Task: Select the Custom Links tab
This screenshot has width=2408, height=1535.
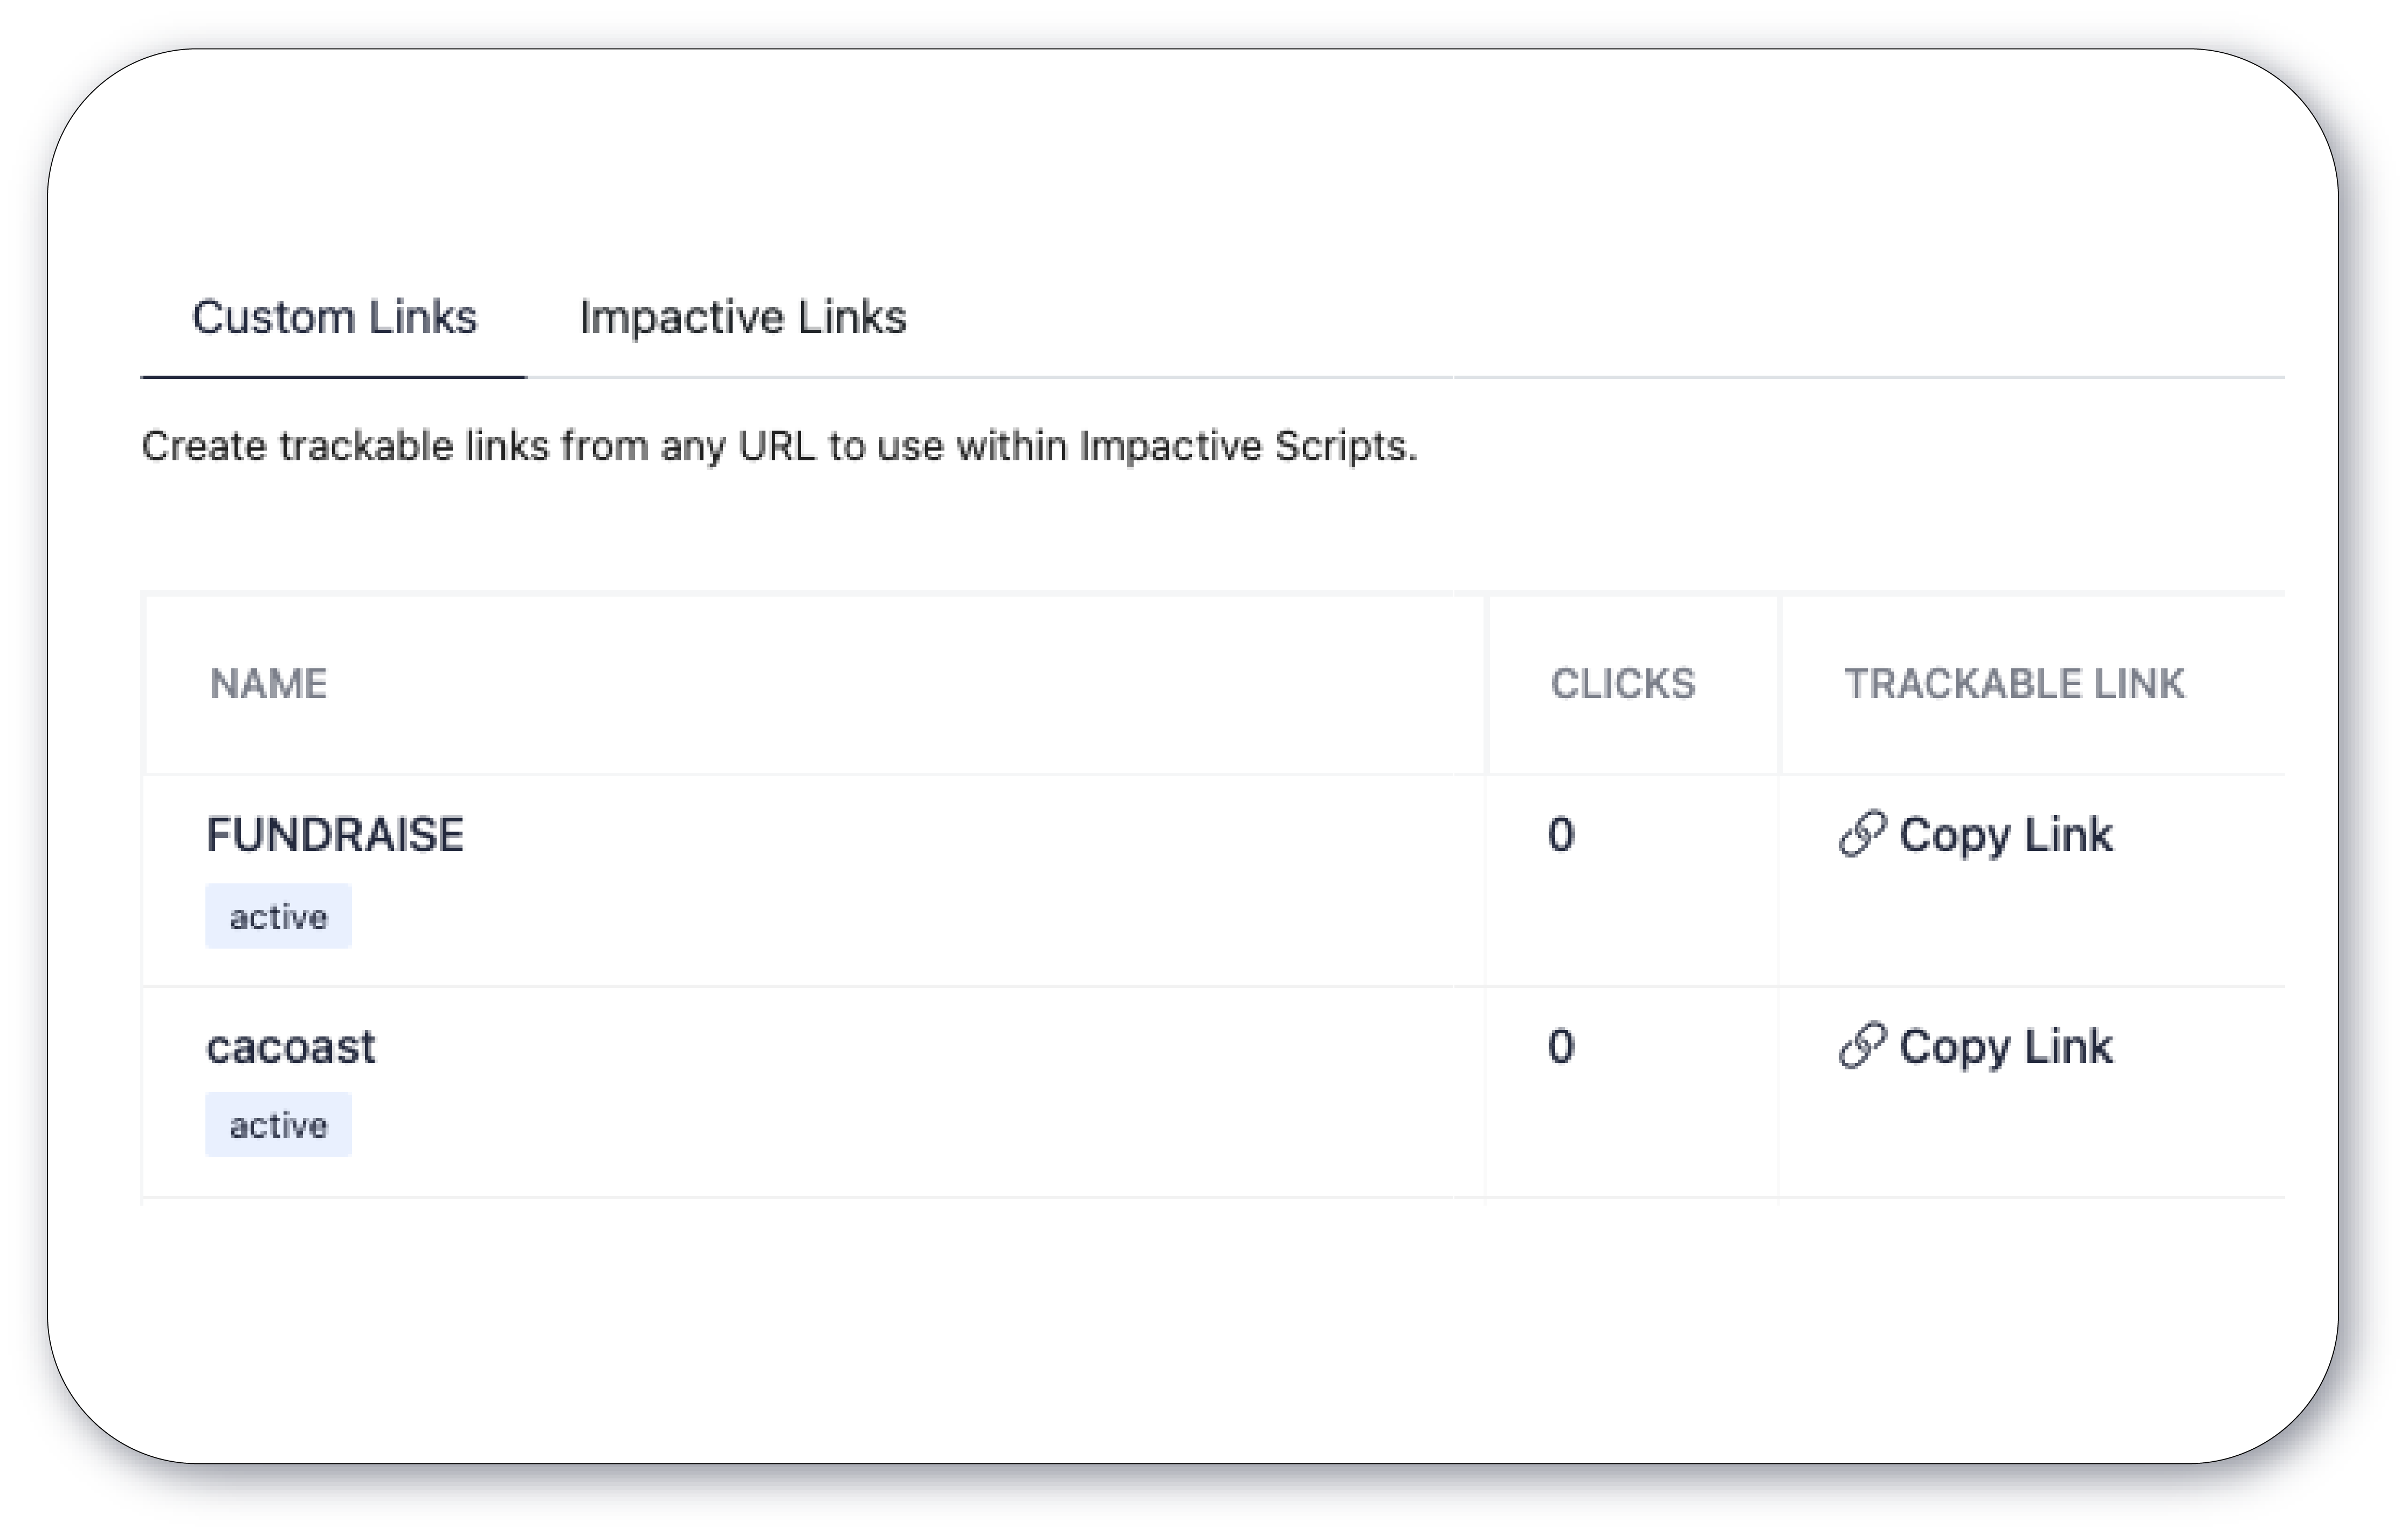Action: click(334, 317)
